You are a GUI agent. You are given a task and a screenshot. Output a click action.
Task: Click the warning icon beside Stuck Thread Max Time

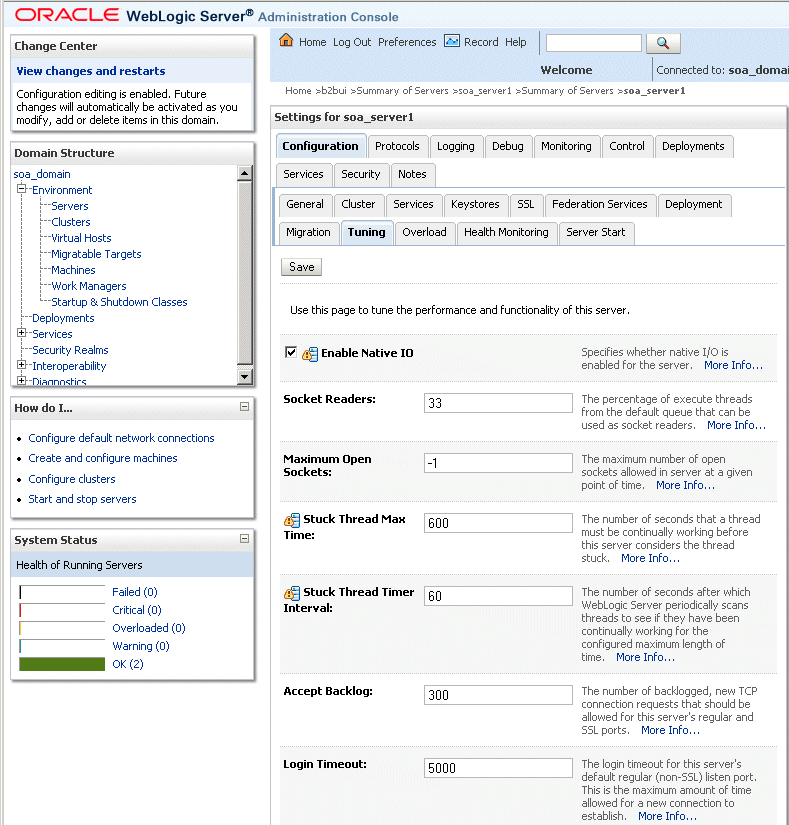pyautogui.click(x=292, y=520)
